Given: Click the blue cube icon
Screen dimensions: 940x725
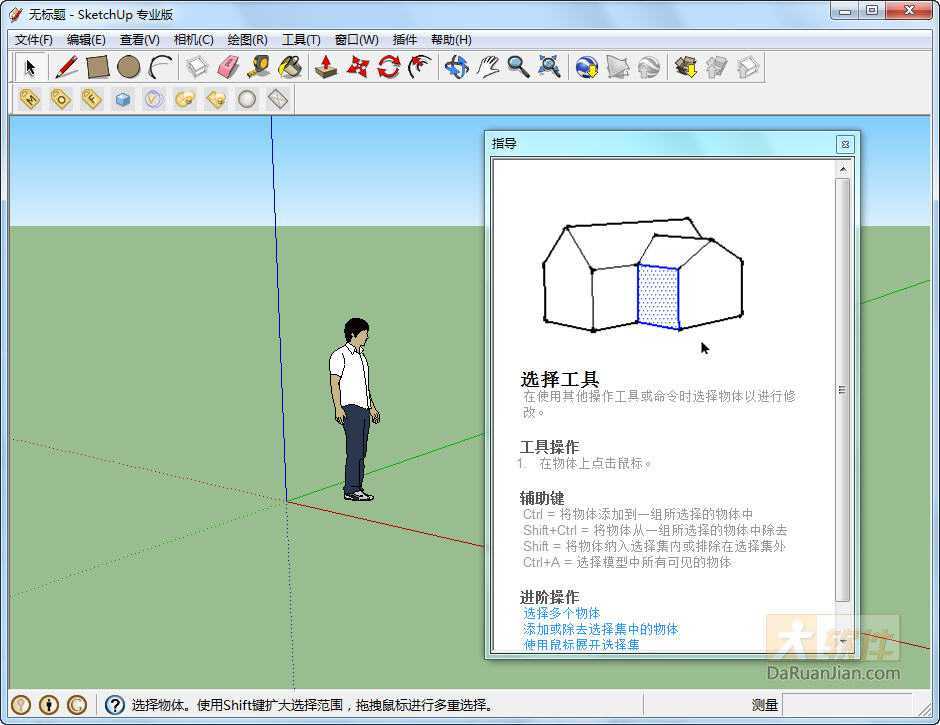Looking at the screenshot, I should [123, 99].
